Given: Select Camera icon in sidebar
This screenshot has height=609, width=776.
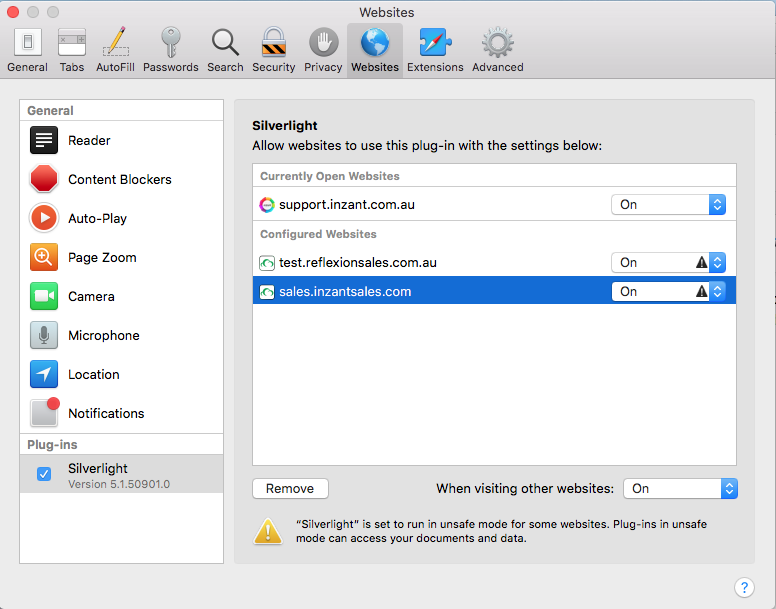Looking at the screenshot, I should click(44, 296).
